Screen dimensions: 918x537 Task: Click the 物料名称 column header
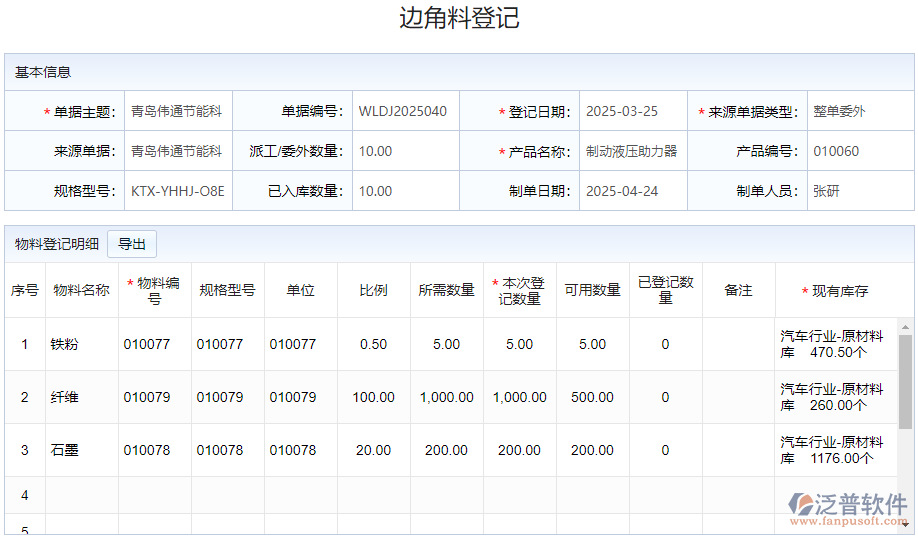click(x=81, y=291)
